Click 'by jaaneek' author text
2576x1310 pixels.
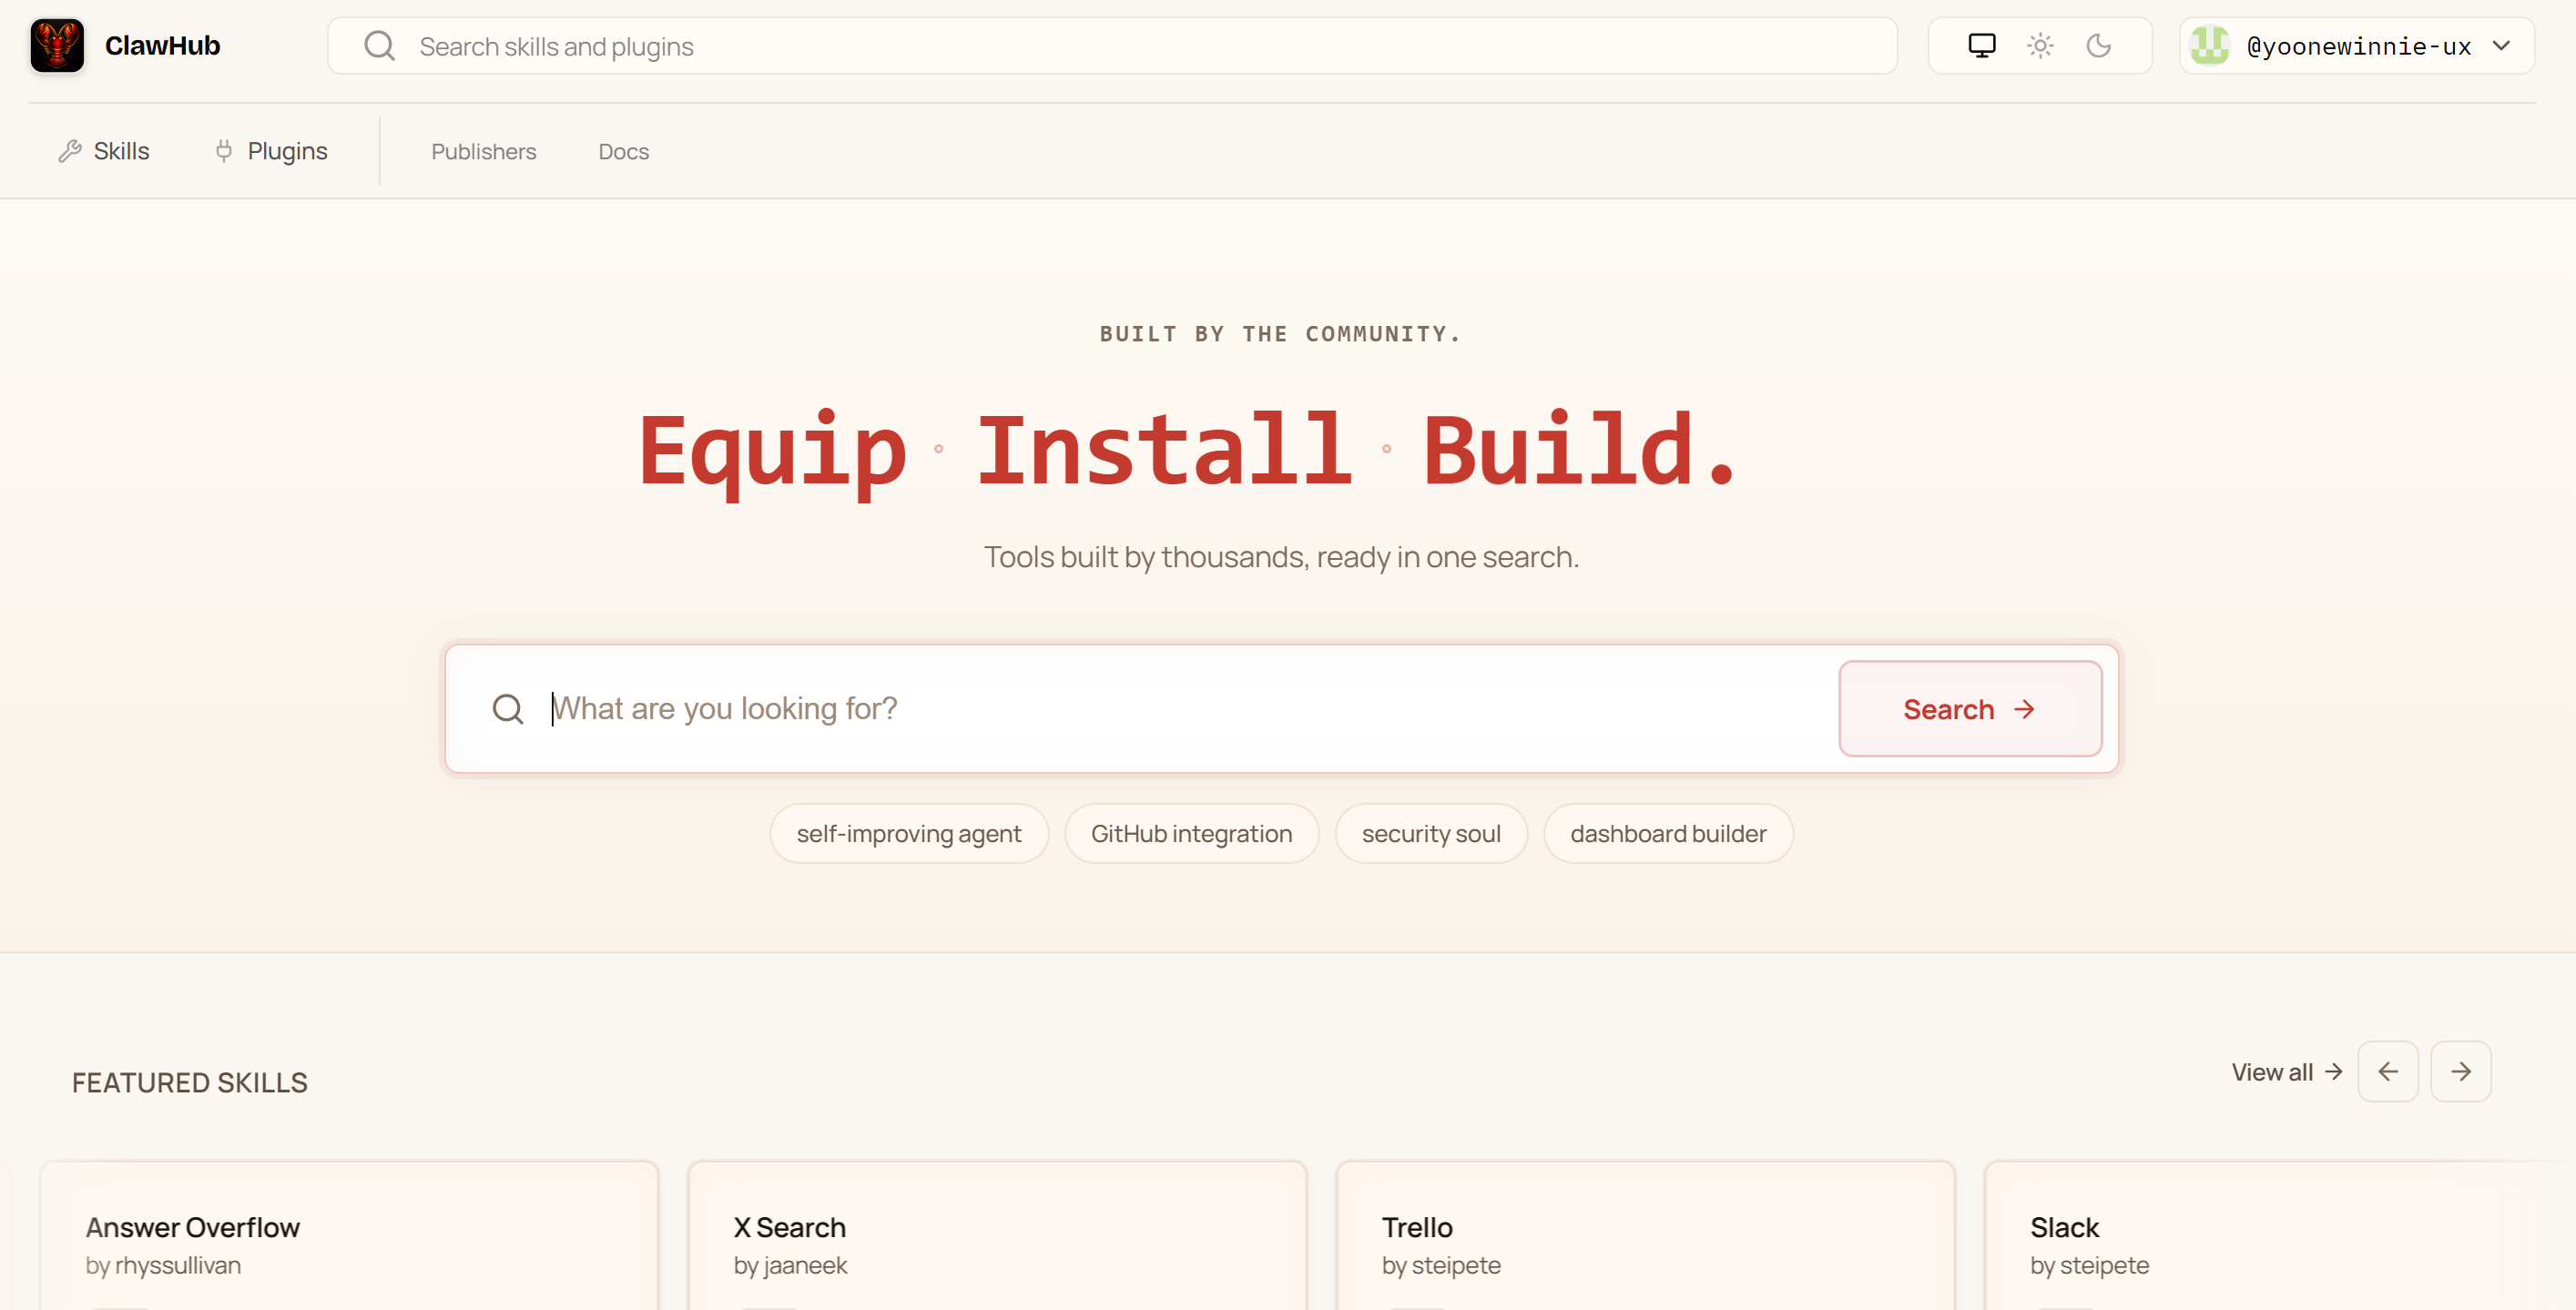(x=790, y=1265)
